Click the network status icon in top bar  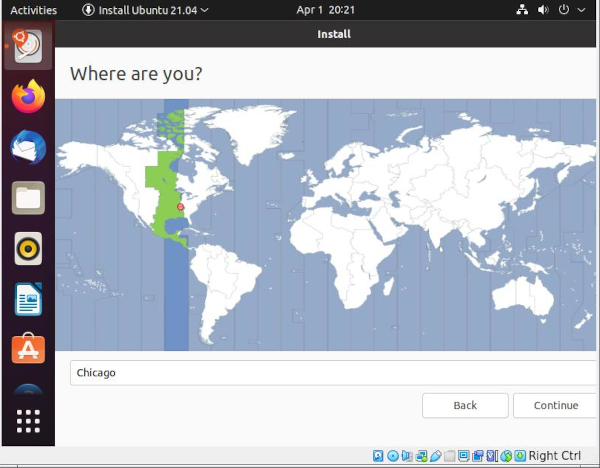tap(522, 10)
